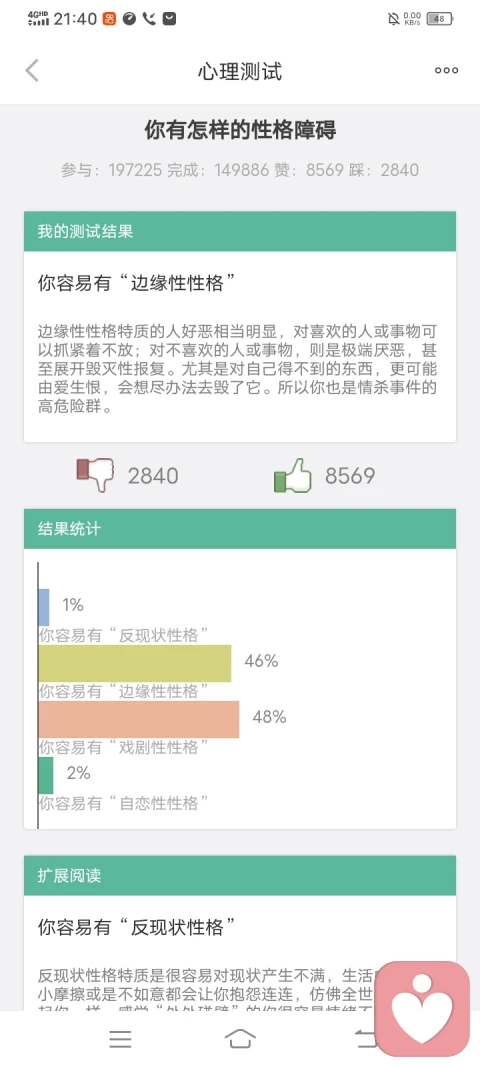Image resolution: width=480 pixels, height=1067 pixels.
Task: Tap the thumbs-down dislike icon
Action: tap(95, 475)
